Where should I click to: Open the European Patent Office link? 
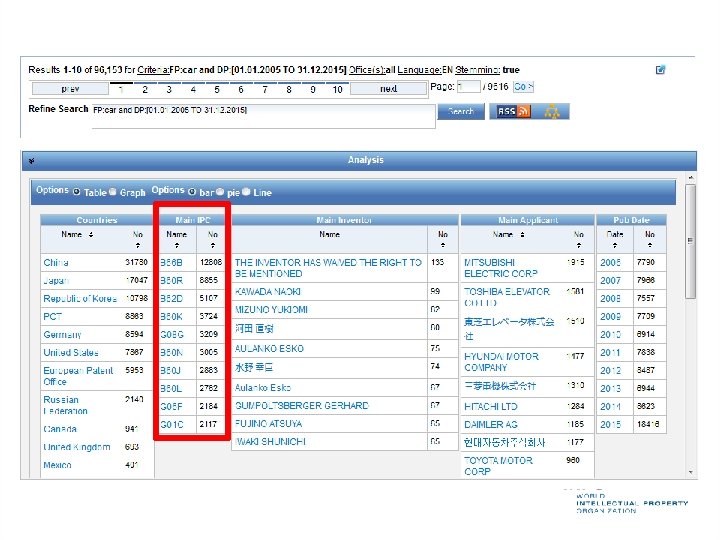click(78, 376)
